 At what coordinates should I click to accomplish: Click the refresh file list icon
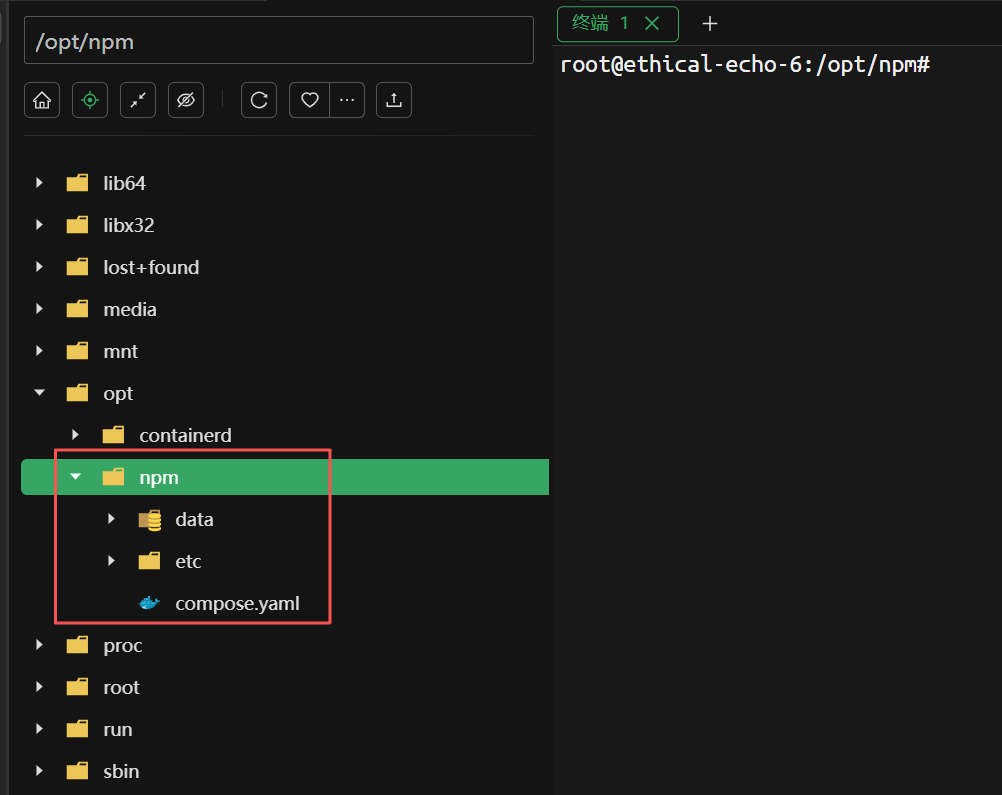pos(259,100)
